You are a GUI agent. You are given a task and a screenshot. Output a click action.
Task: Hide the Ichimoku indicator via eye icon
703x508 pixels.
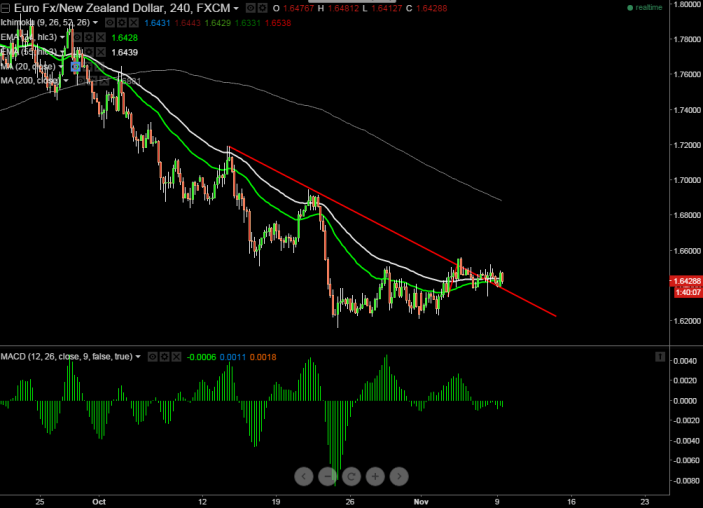click(110, 22)
